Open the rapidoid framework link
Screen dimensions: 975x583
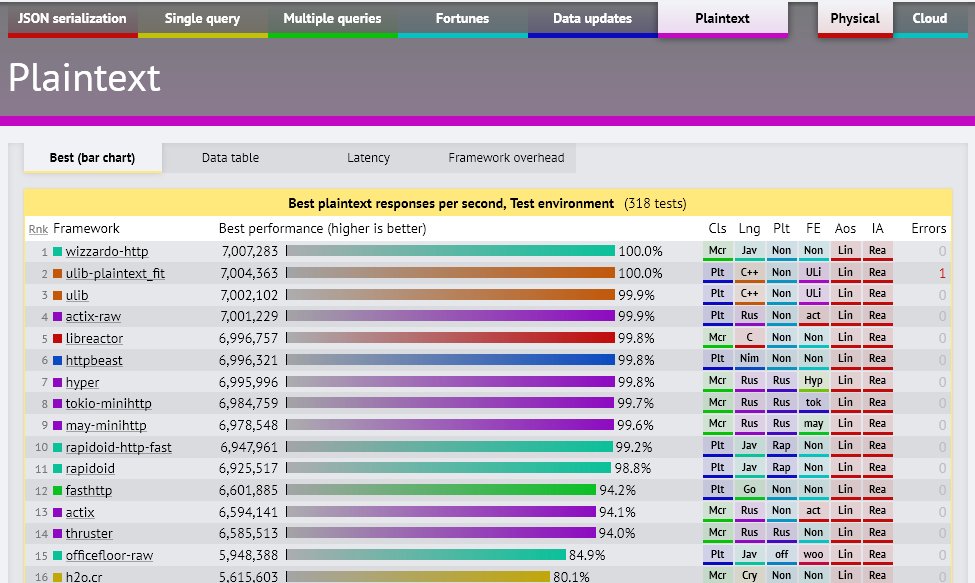pos(90,468)
